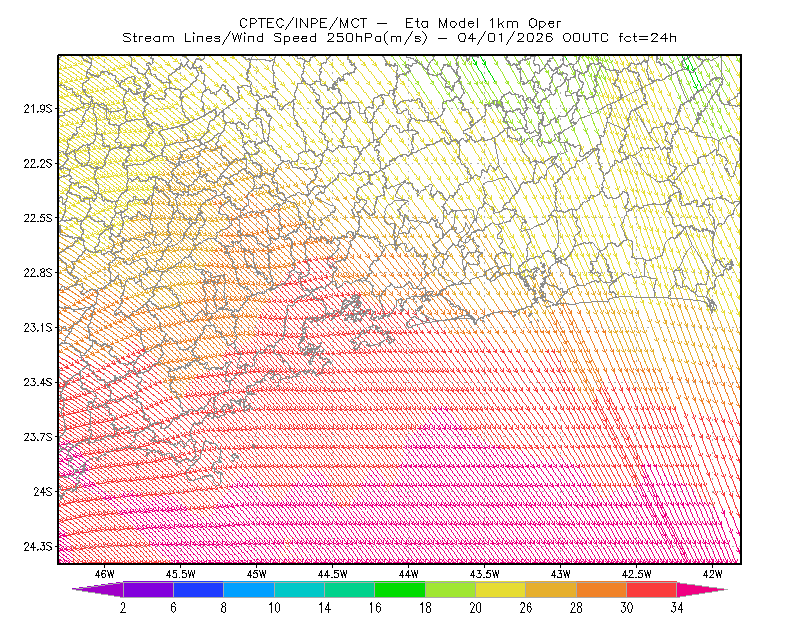
Task: Select the light blue 8-10 legend color
Action: point(249,589)
